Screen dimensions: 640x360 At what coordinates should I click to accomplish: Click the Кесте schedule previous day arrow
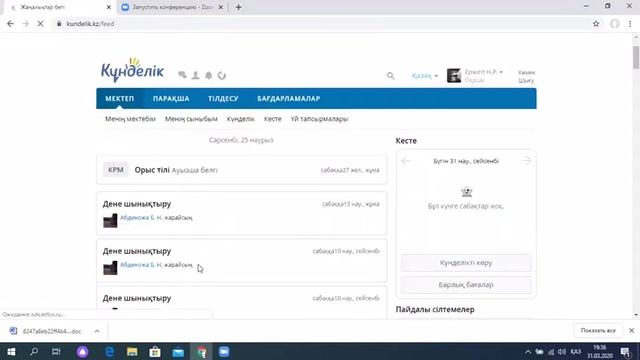click(406, 161)
